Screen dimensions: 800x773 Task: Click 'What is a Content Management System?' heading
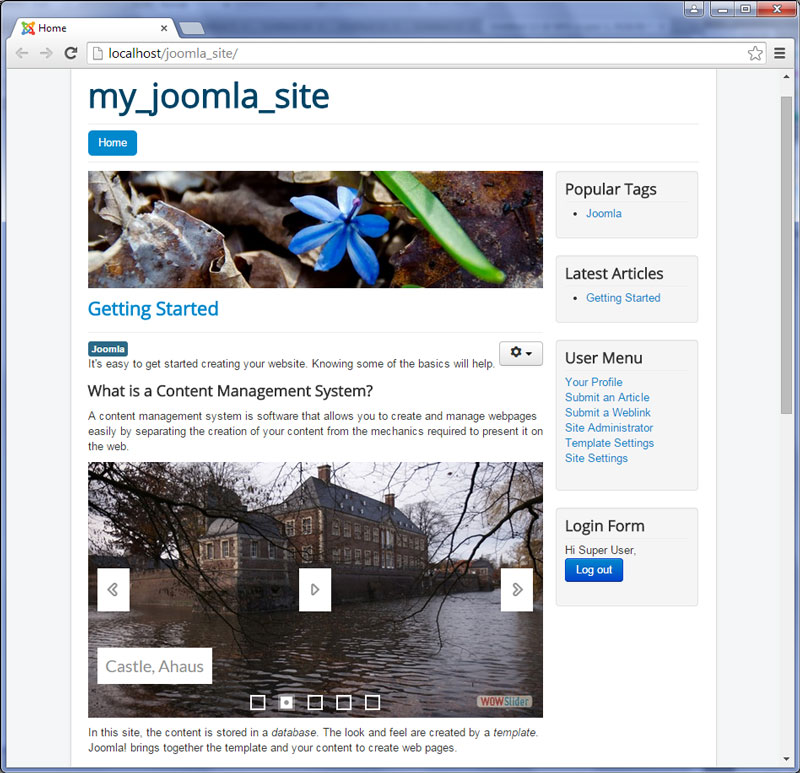(230, 391)
